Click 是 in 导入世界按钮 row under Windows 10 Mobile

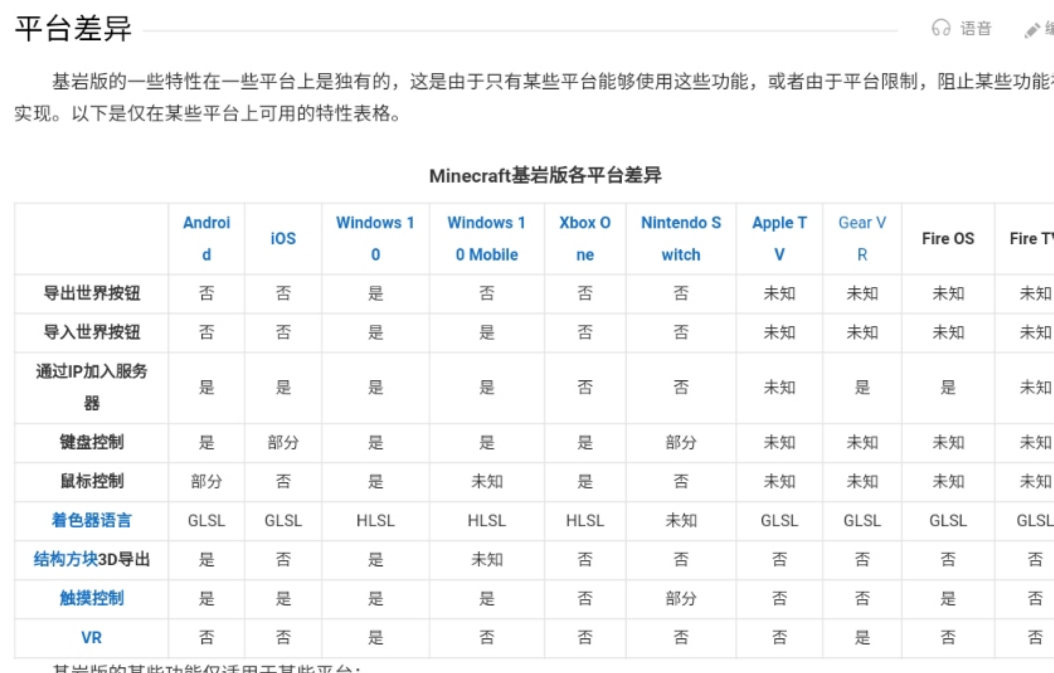point(487,332)
